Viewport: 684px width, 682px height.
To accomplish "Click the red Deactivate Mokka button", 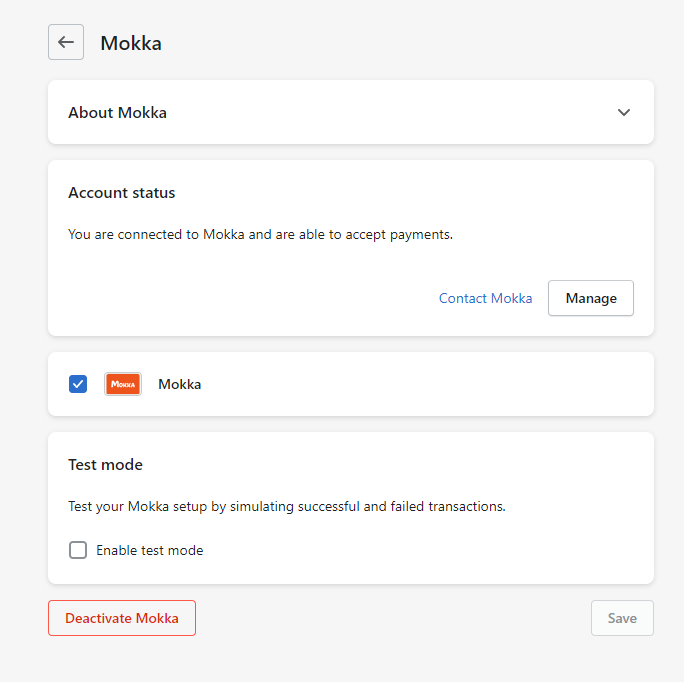I will 122,618.
